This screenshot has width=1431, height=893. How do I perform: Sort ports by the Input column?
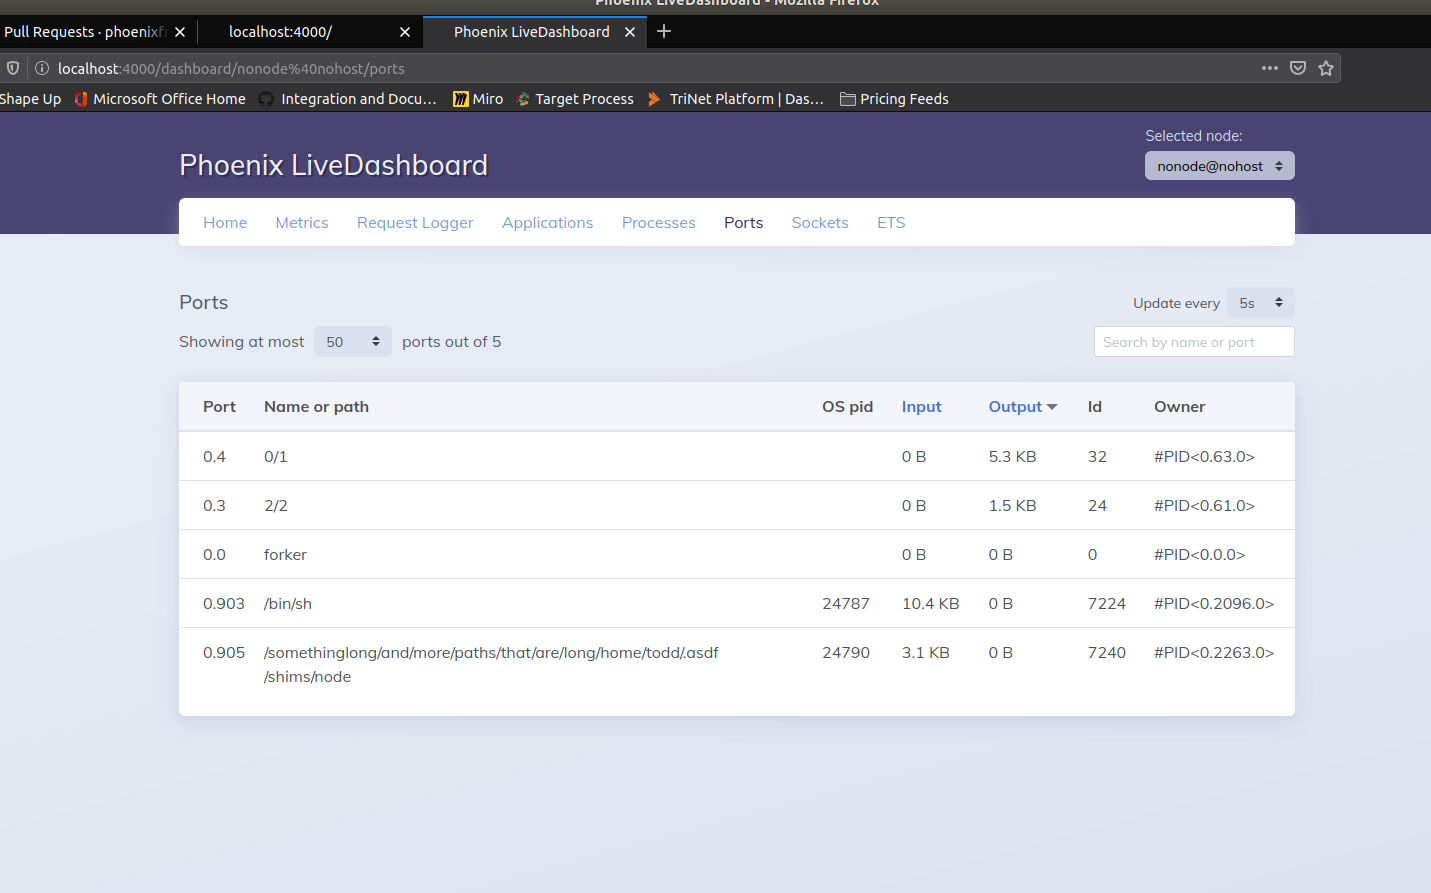921,406
